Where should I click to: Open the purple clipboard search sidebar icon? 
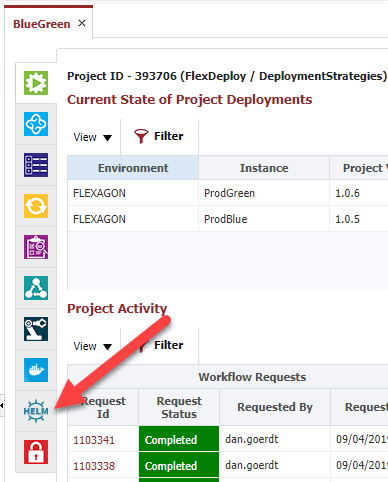click(36, 247)
